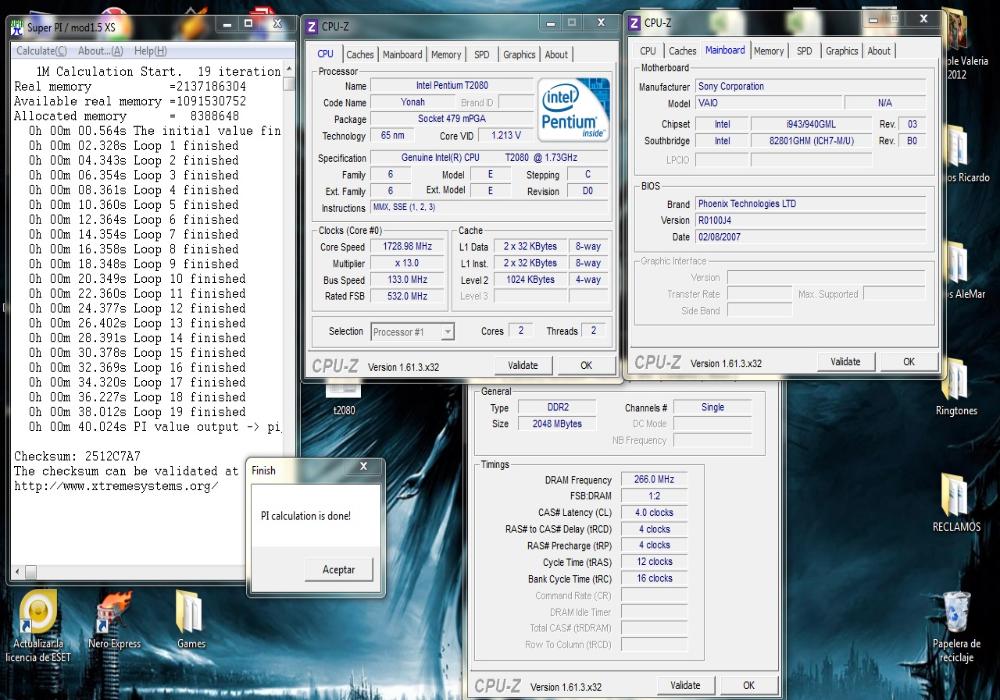Select About tab in right CPU-Z window

879,51
